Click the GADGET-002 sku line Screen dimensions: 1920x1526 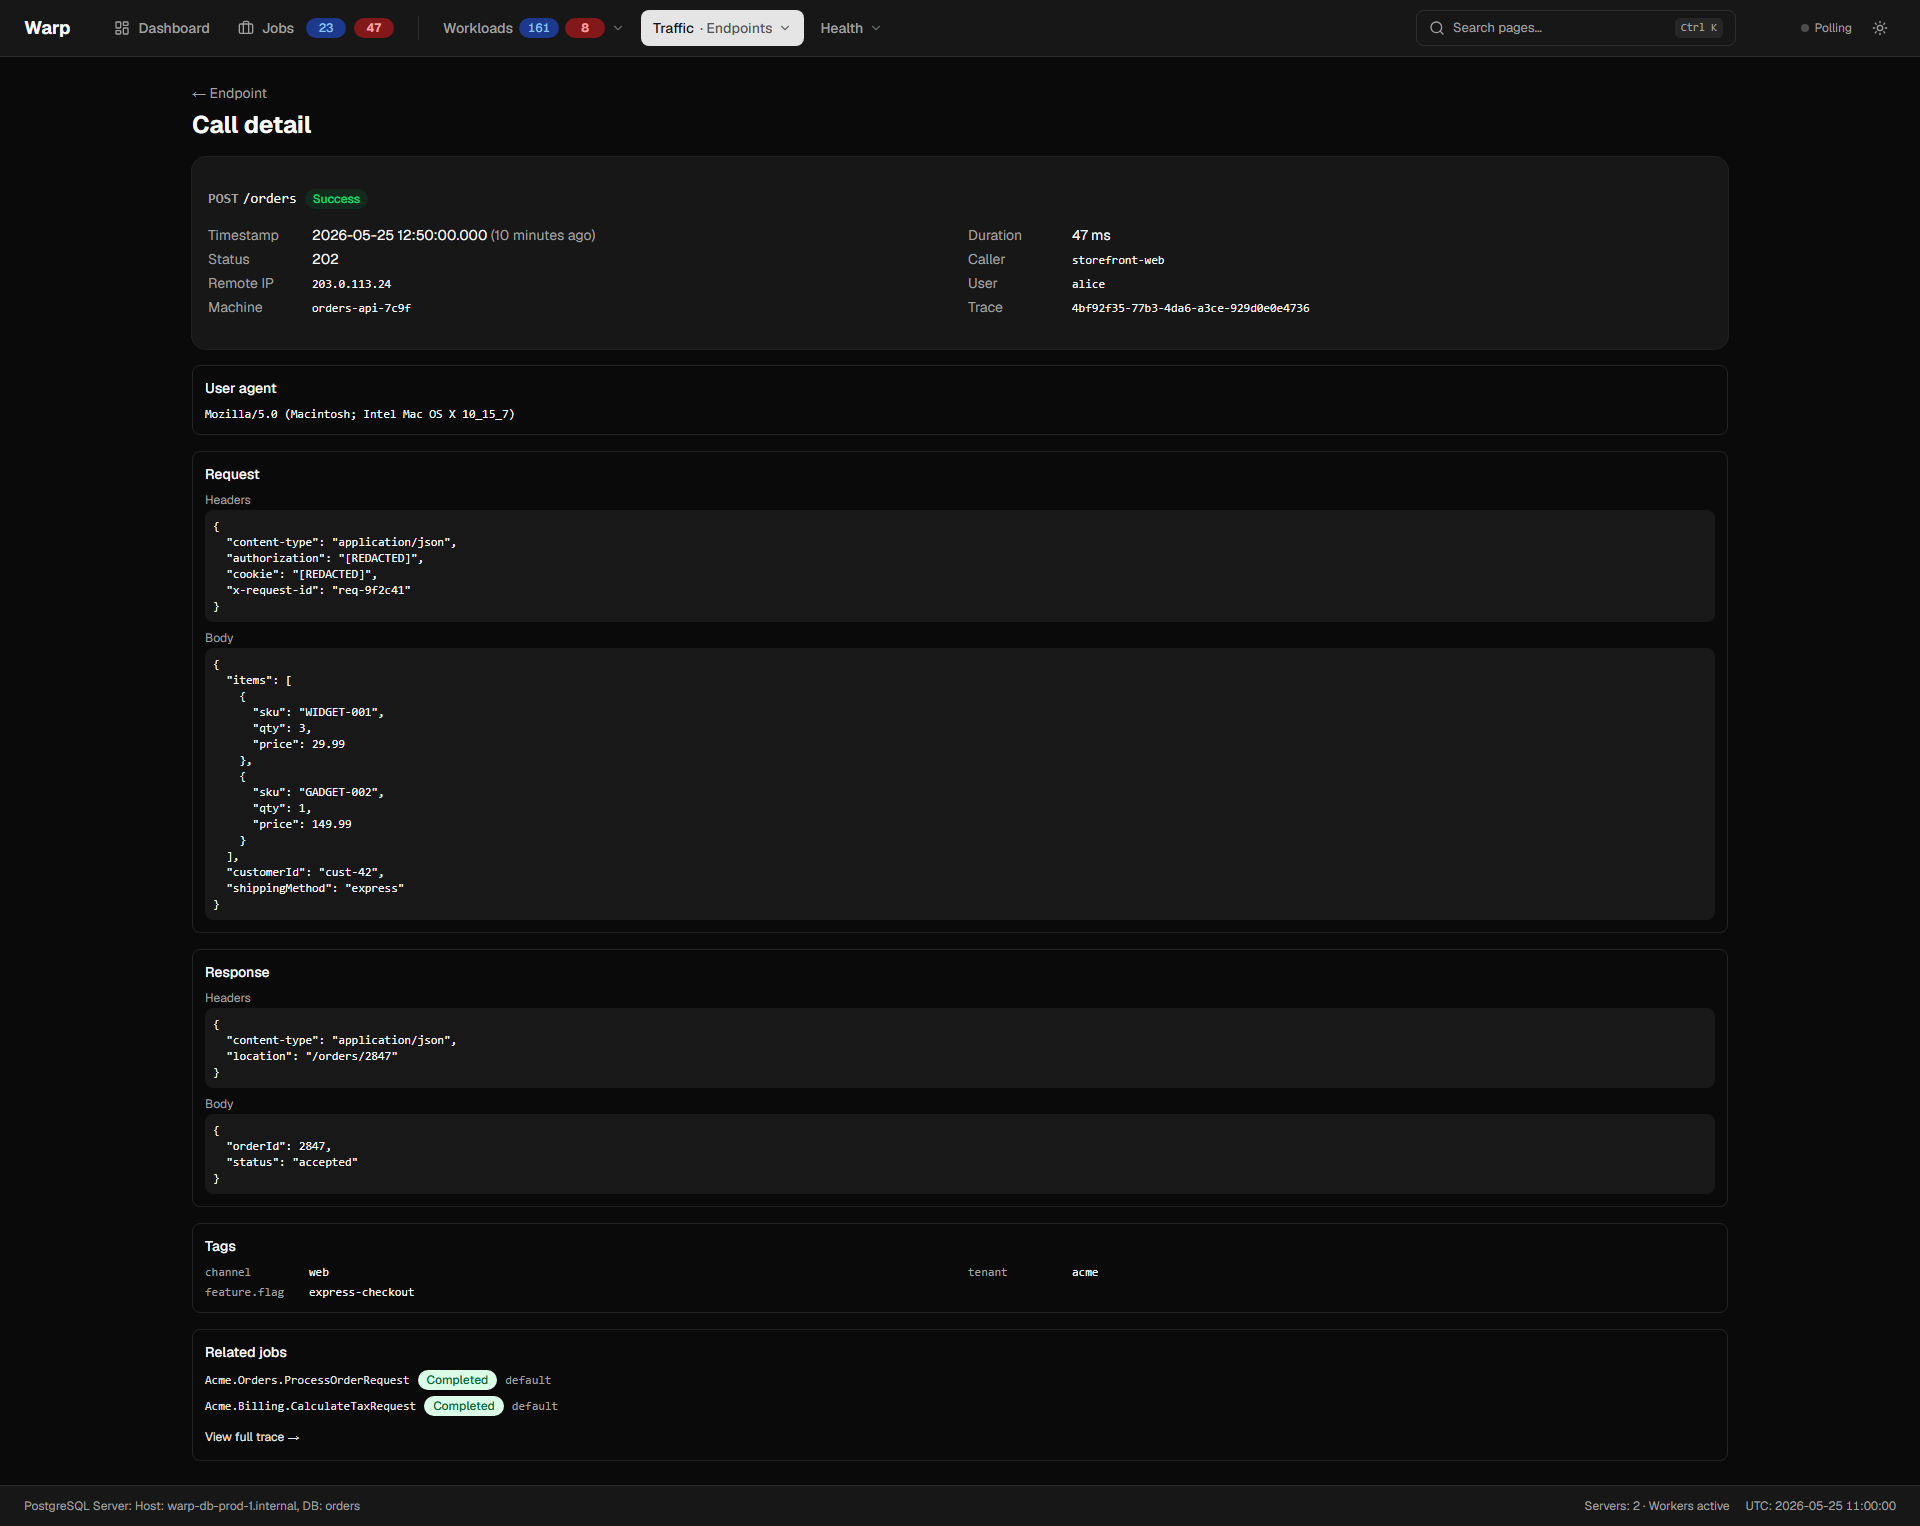(318, 792)
